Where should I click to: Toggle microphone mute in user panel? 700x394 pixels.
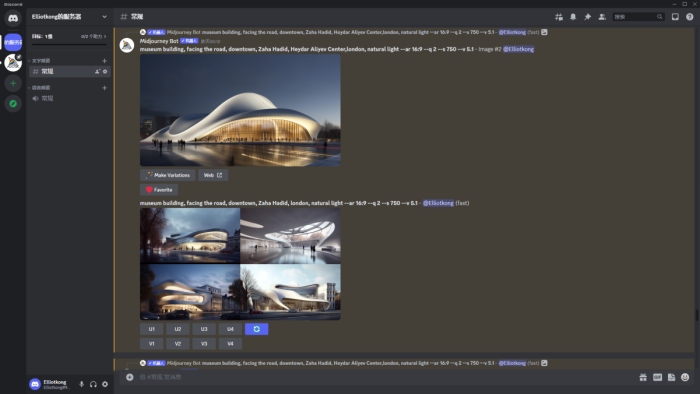click(x=81, y=384)
